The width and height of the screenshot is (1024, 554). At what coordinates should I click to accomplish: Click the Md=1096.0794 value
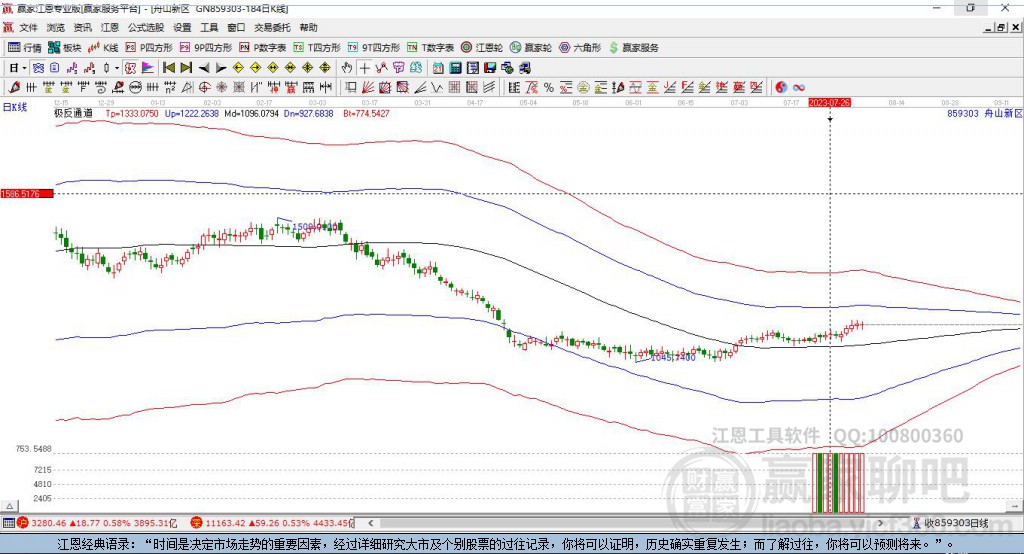tap(251, 113)
